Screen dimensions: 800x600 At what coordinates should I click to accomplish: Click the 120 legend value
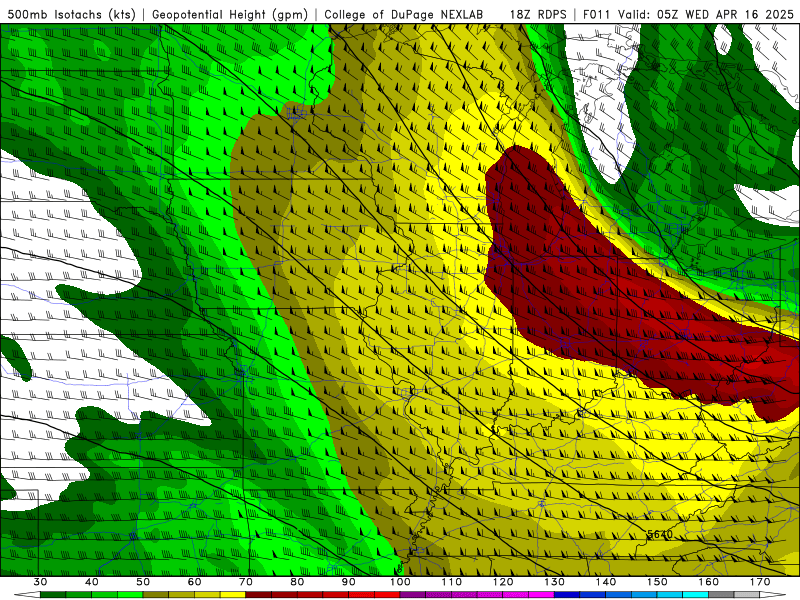[503, 582]
